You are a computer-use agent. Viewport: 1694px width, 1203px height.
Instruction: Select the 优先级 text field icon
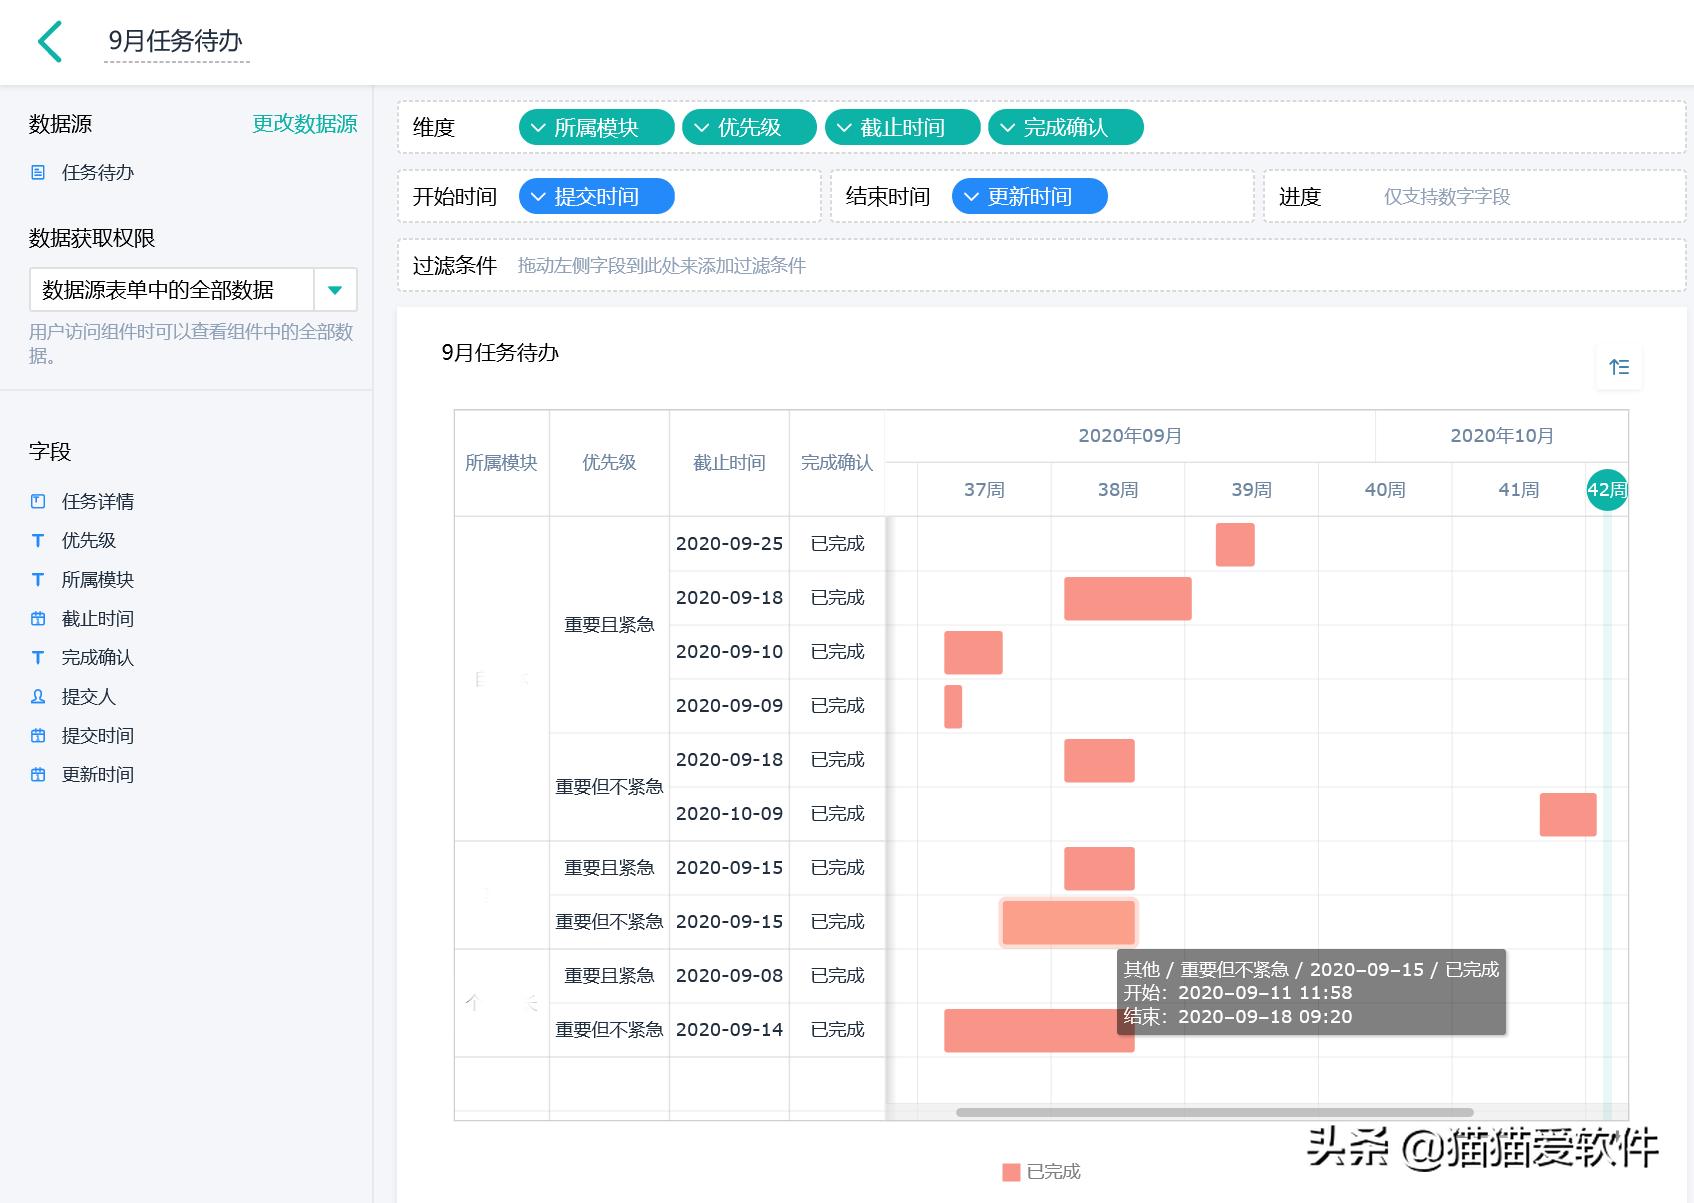38,540
